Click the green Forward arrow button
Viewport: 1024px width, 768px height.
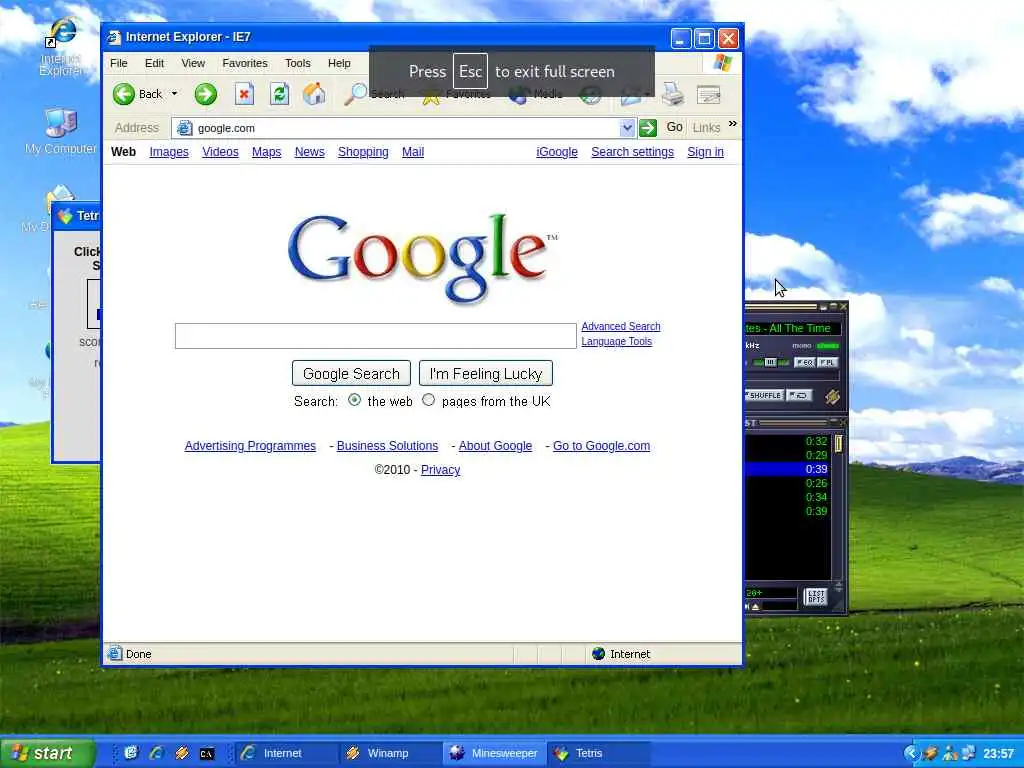click(206, 94)
